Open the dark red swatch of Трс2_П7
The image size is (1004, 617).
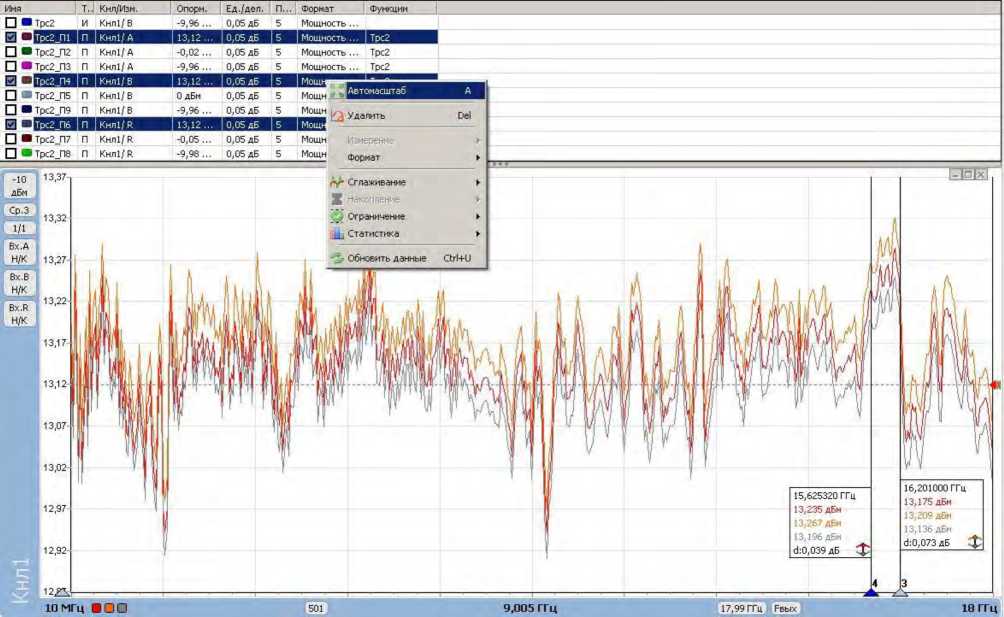26,139
